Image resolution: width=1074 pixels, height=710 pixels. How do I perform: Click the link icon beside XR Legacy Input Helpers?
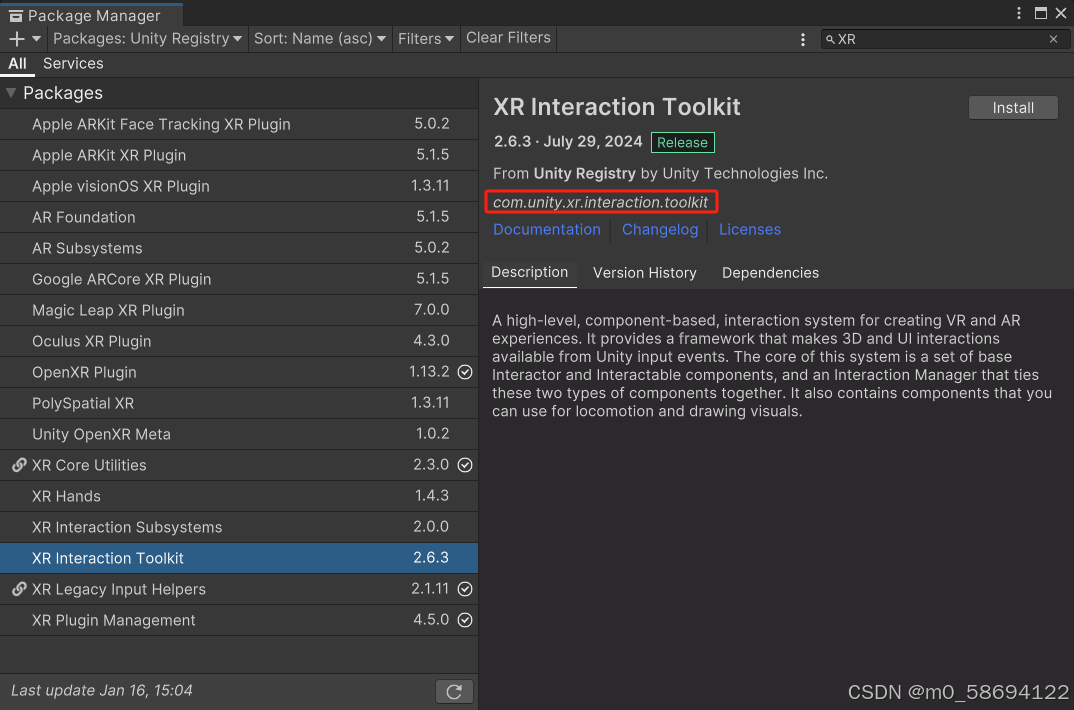pos(19,589)
